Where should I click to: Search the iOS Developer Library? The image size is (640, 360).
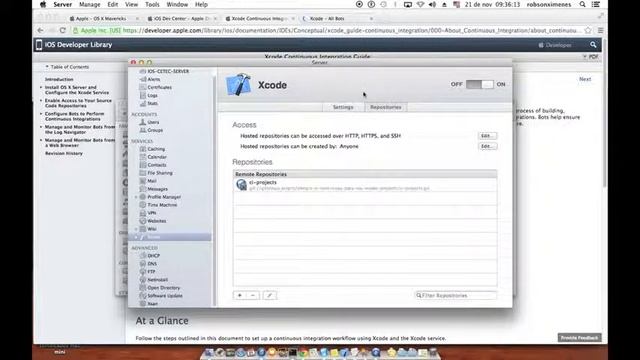coord(593,45)
